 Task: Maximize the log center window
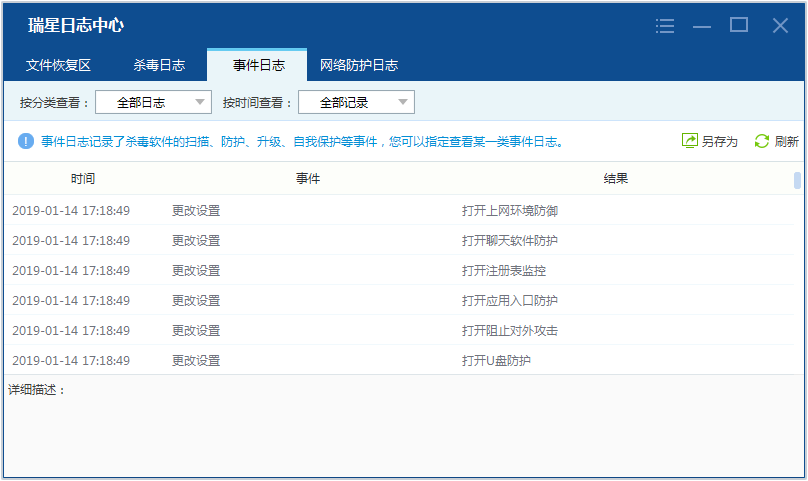point(739,26)
